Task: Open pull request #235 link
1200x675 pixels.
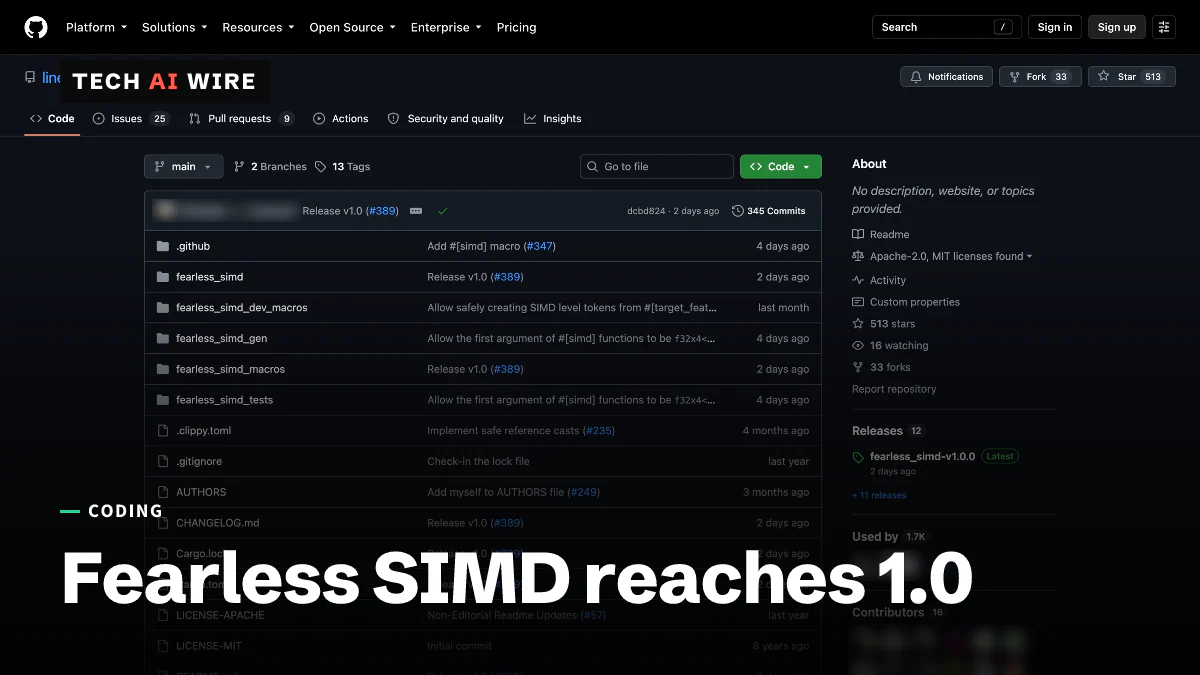Action: pyautogui.click(x=599, y=431)
